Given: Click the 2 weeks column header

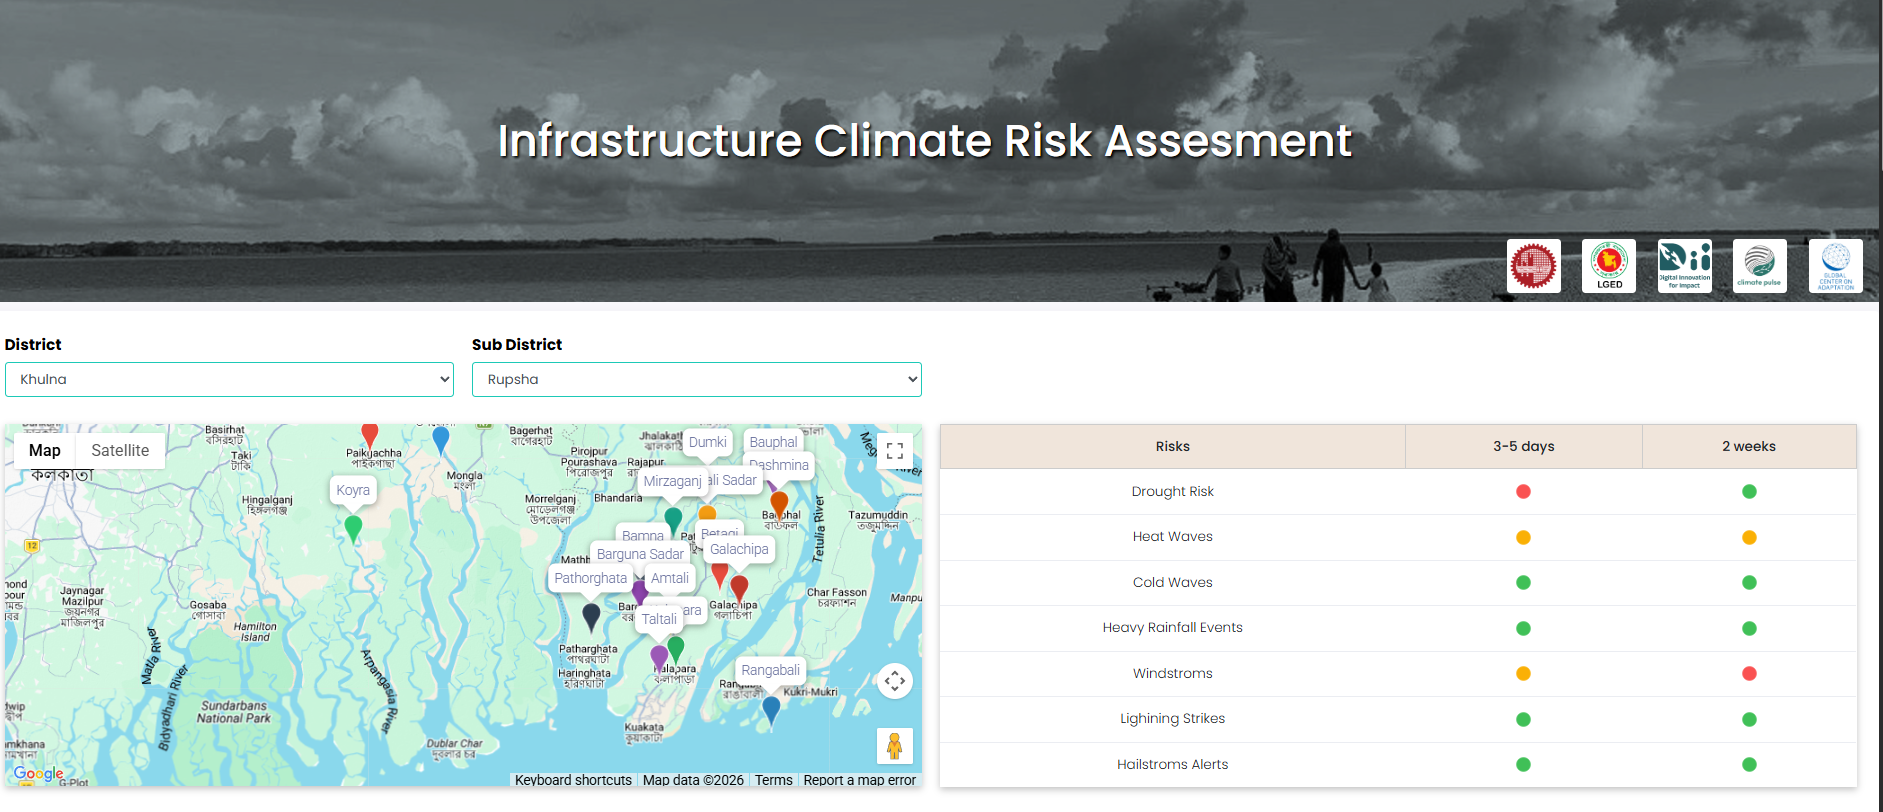Looking at the screenshot, I should (1749, 446).
